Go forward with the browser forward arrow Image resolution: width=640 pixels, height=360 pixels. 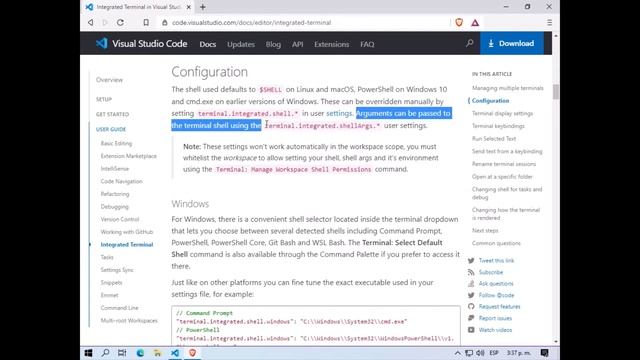[105, 22]
